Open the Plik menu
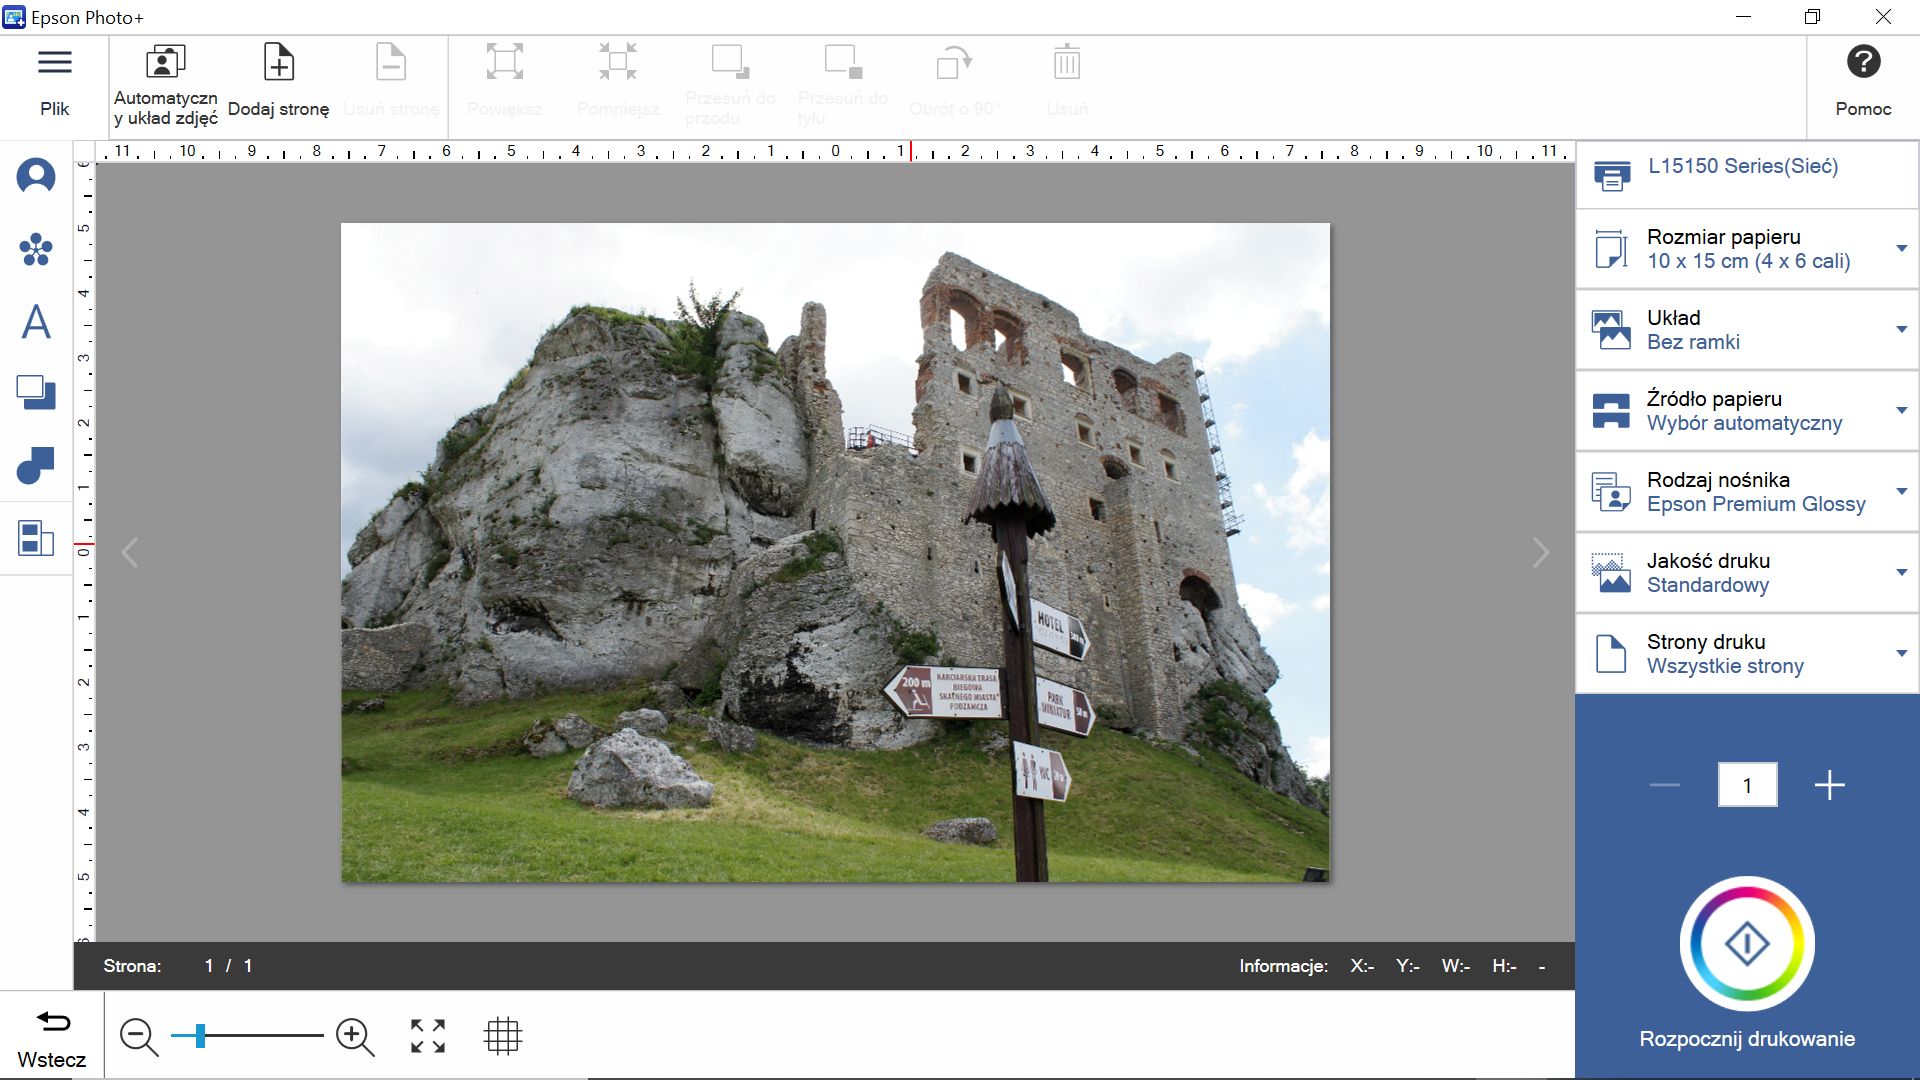This screenshot has height=1080, width=1920. (x=55, y=80)
